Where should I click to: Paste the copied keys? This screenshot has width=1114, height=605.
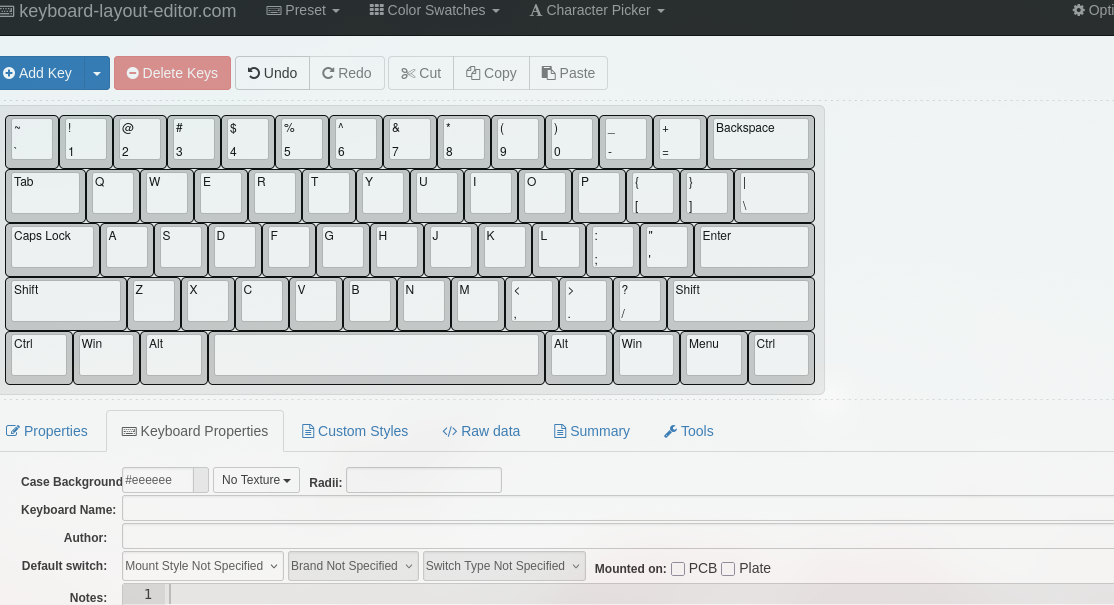pos(568,72)
